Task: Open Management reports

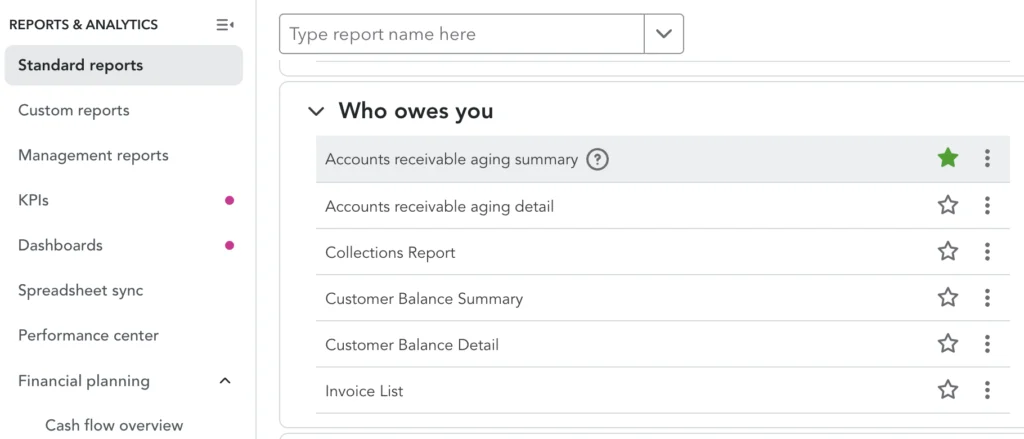Action: tap(93, 155)
